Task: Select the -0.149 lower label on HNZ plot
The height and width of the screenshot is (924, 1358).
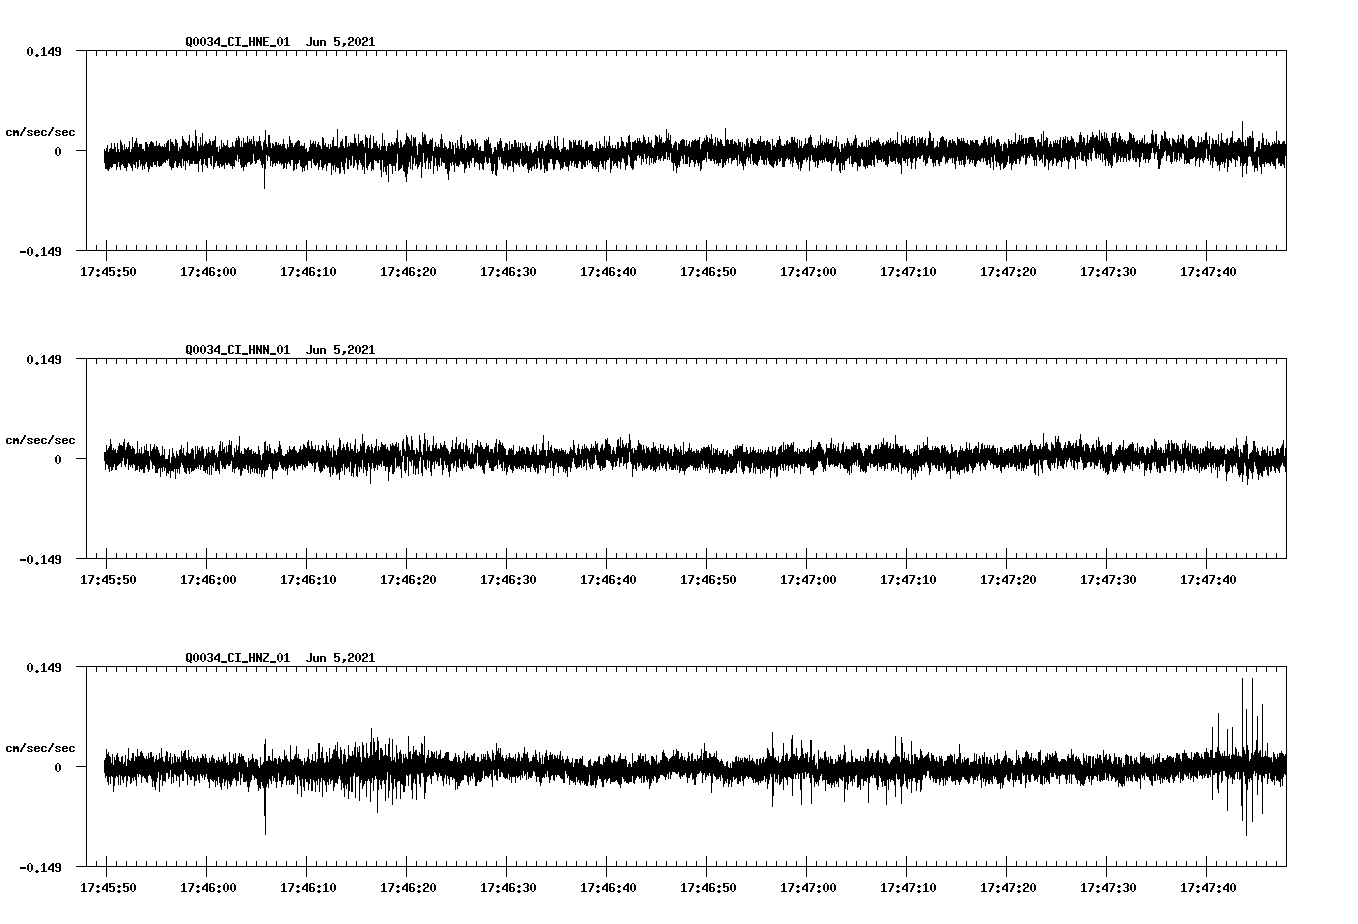Action: pos(40,867)
